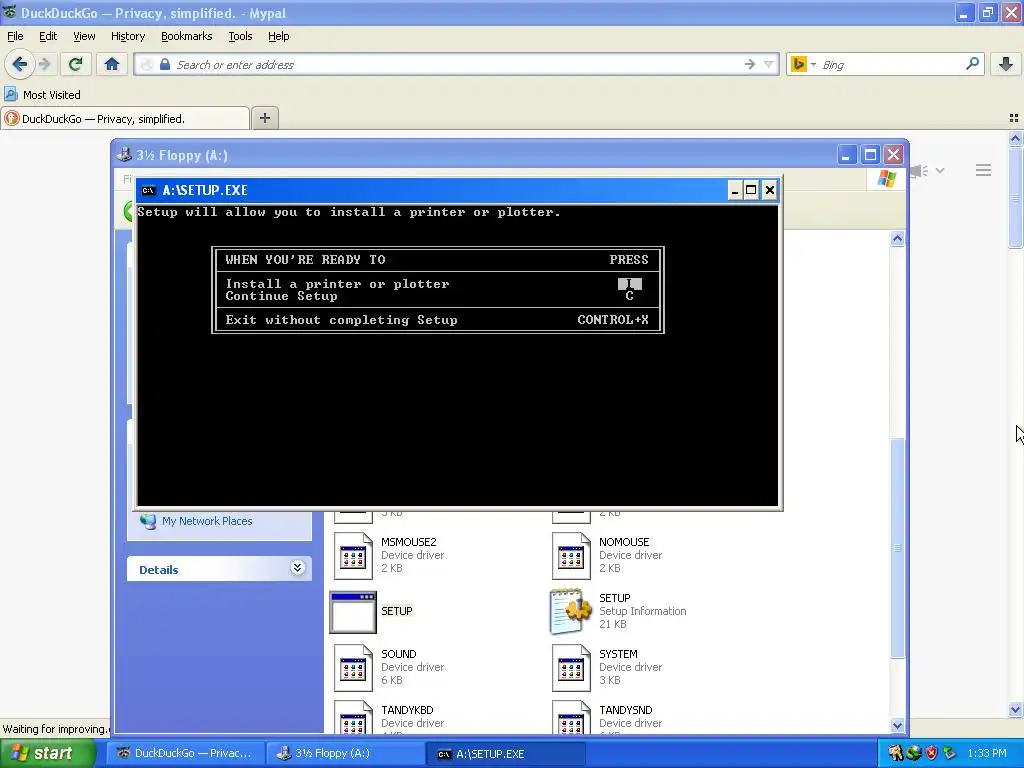
Task: Reload the page with the refresh icon
Action: [x=75, y=64]
